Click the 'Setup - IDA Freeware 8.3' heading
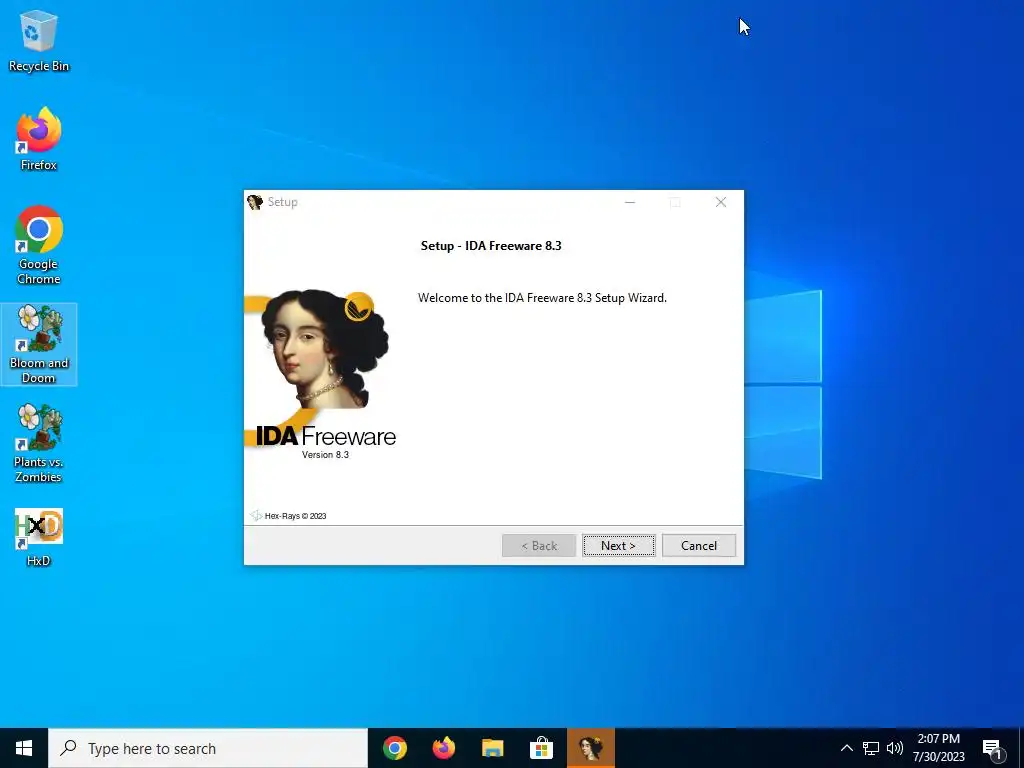The height and width of the screenshot is (768, 1024). pos(491,246)
